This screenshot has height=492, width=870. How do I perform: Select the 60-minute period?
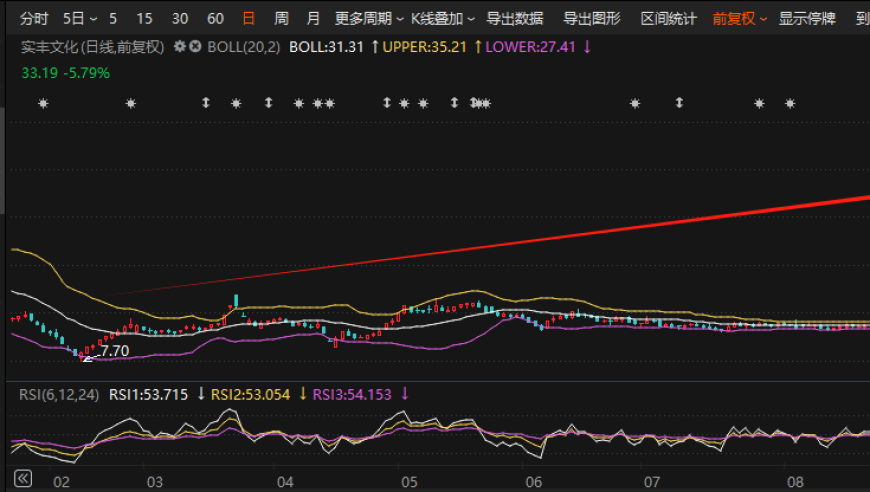point(215,18)
